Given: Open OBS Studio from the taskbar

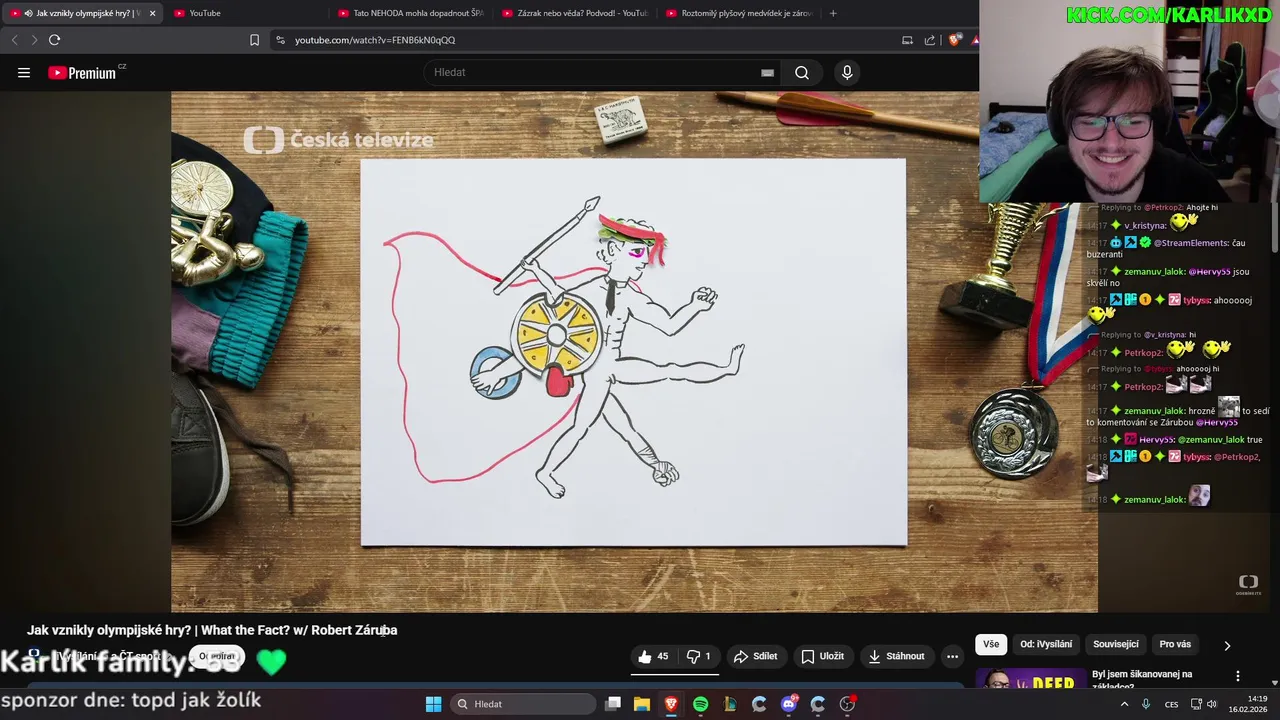Looking at the screenshot, I should 848,704.
